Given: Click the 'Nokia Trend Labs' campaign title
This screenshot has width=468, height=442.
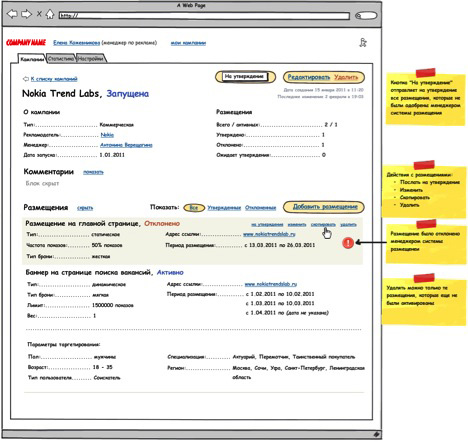Looking at the screenshot, I should pyautogui.click(x=61, y=93).
